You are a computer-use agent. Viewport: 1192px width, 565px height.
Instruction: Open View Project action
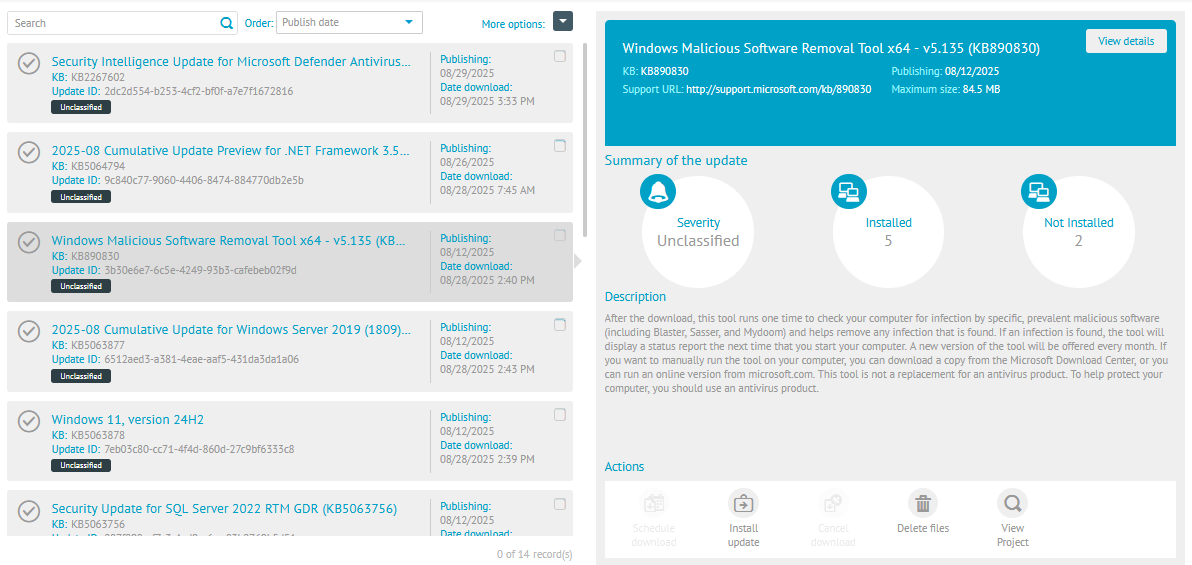click(x=1013, y=503)
